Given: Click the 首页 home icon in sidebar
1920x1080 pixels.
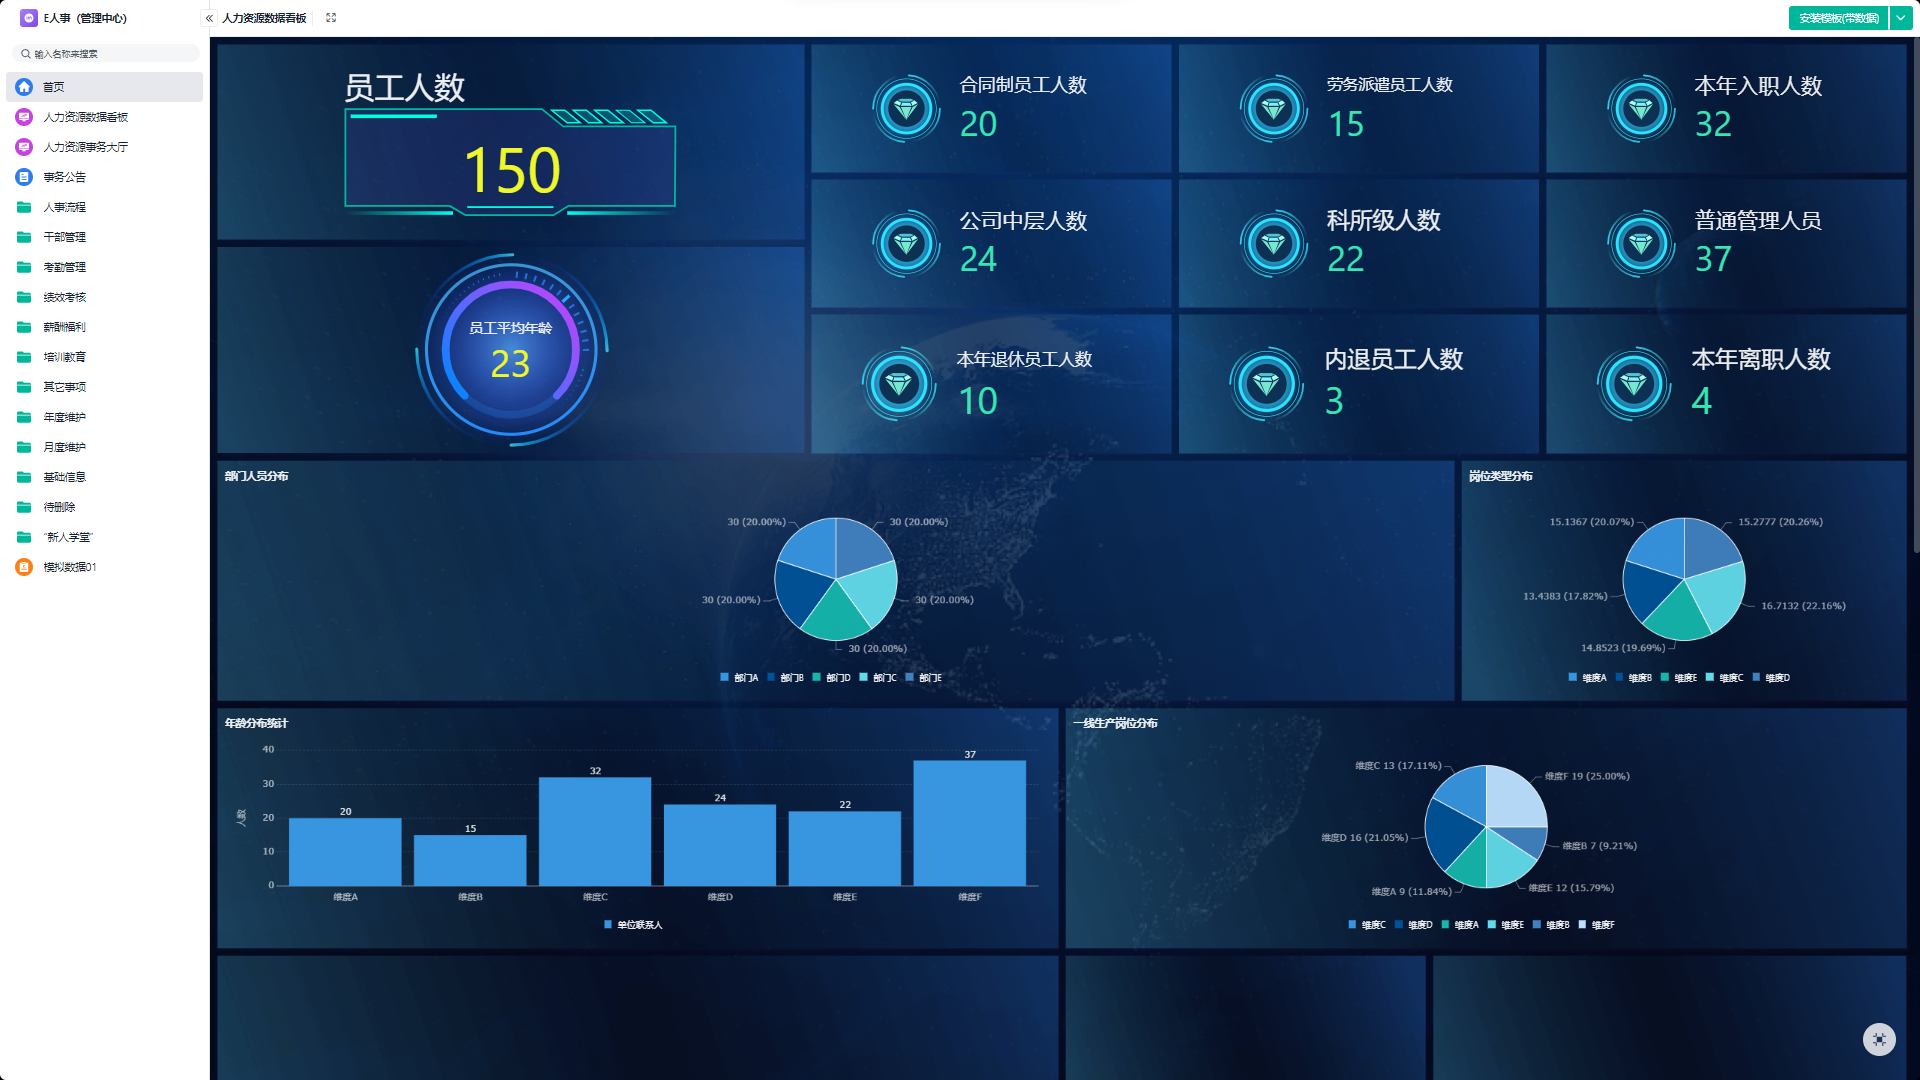Looking at the screenshot, I should [x=25, y=87].
